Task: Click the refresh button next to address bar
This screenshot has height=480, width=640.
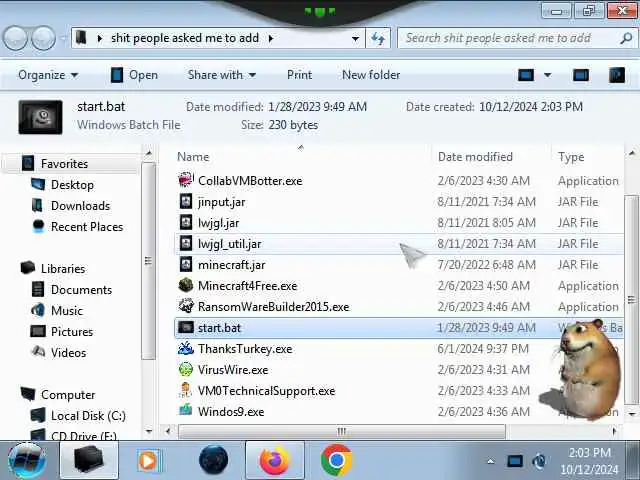Action: (x=378, y=38)
